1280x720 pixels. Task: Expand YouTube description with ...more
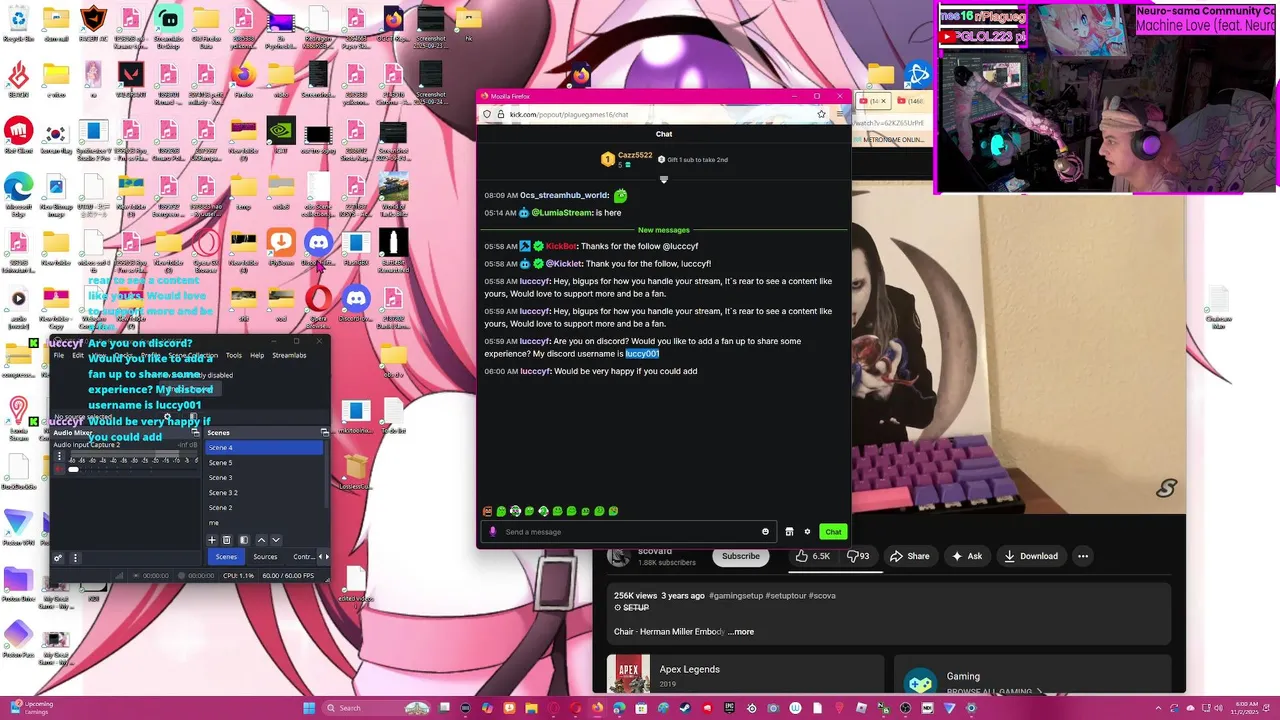(741, 632)
